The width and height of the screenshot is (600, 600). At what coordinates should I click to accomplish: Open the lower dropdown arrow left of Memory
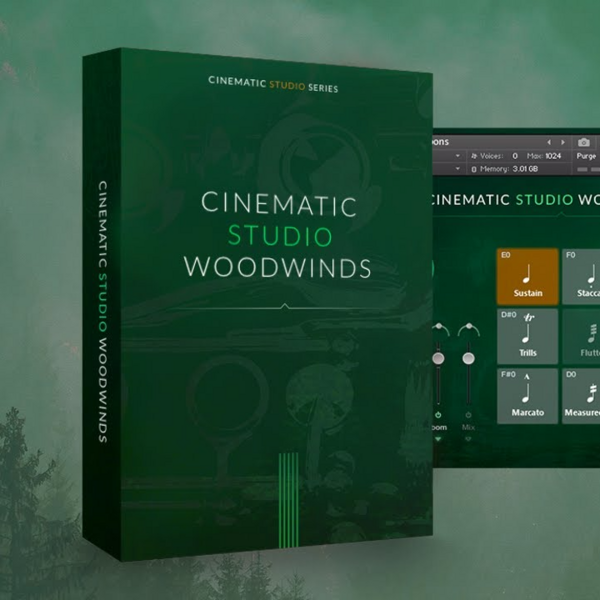coord(458,168)
